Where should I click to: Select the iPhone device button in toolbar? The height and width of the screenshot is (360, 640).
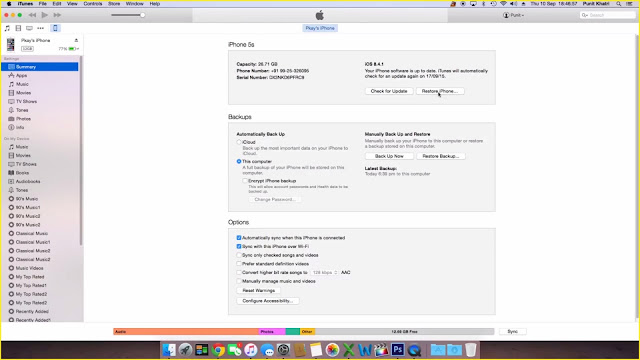(x=55, y=28)
